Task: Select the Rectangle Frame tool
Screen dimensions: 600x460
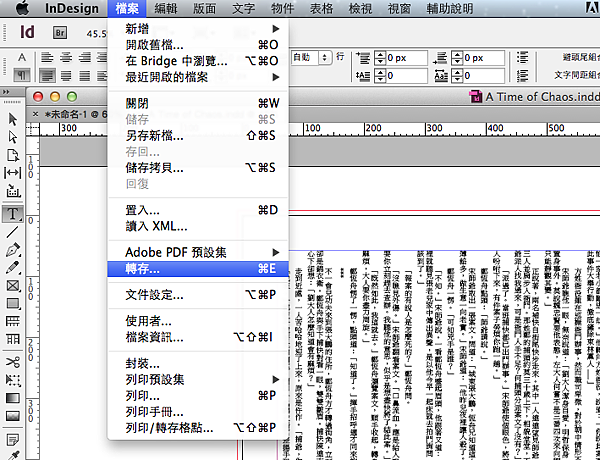Action: pyautogui.click(x=13, y=285)
